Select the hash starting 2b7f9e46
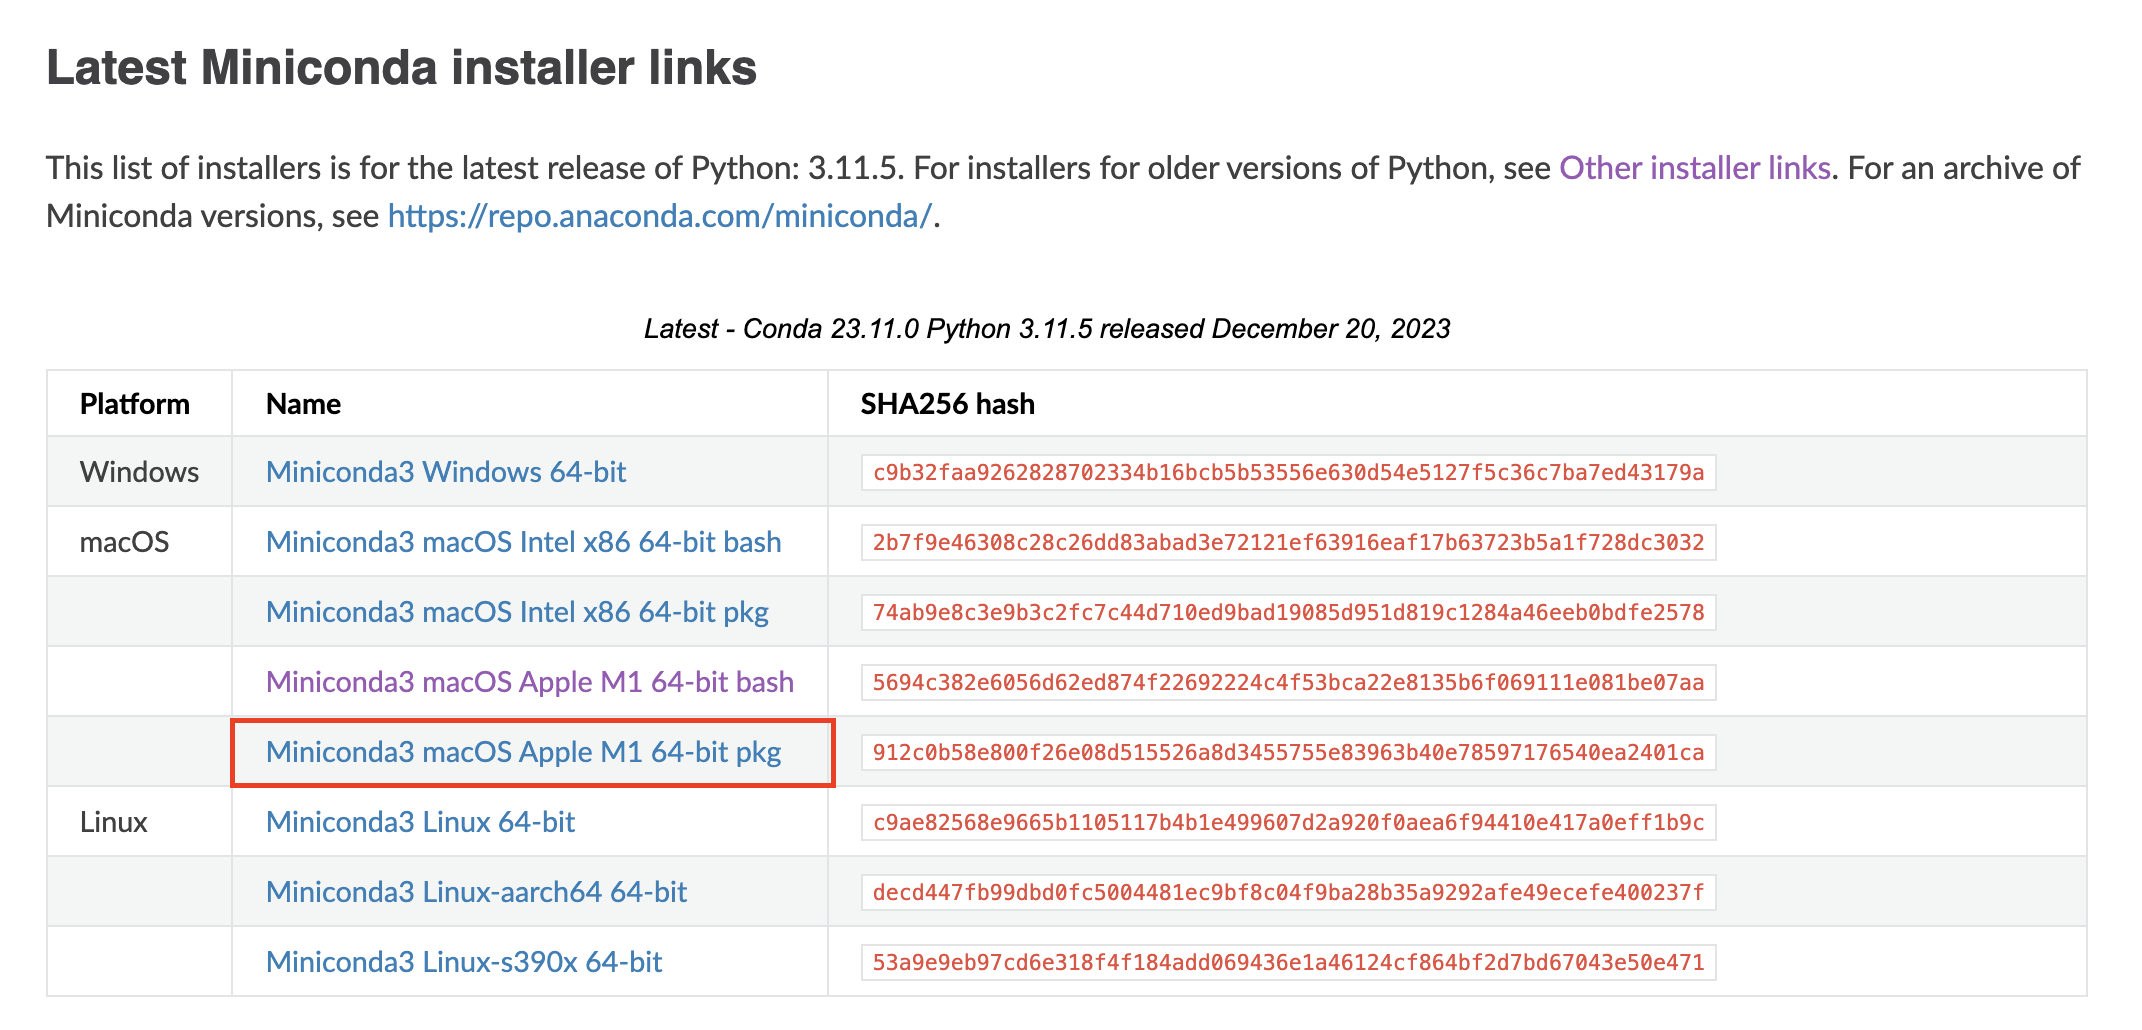The image size is (2142, 1030). [x=1288, y=542]
